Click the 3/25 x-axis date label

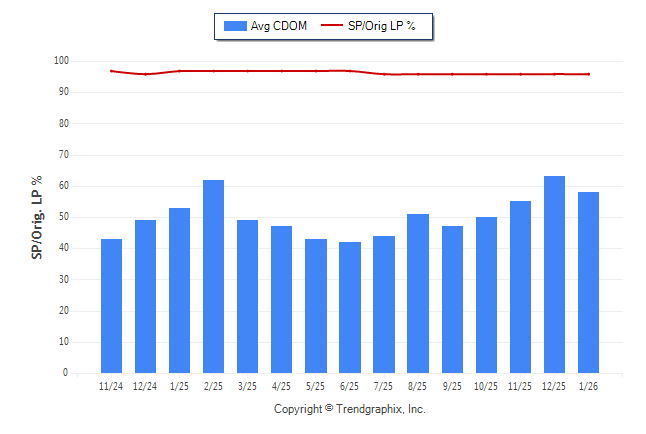[248, 385]
